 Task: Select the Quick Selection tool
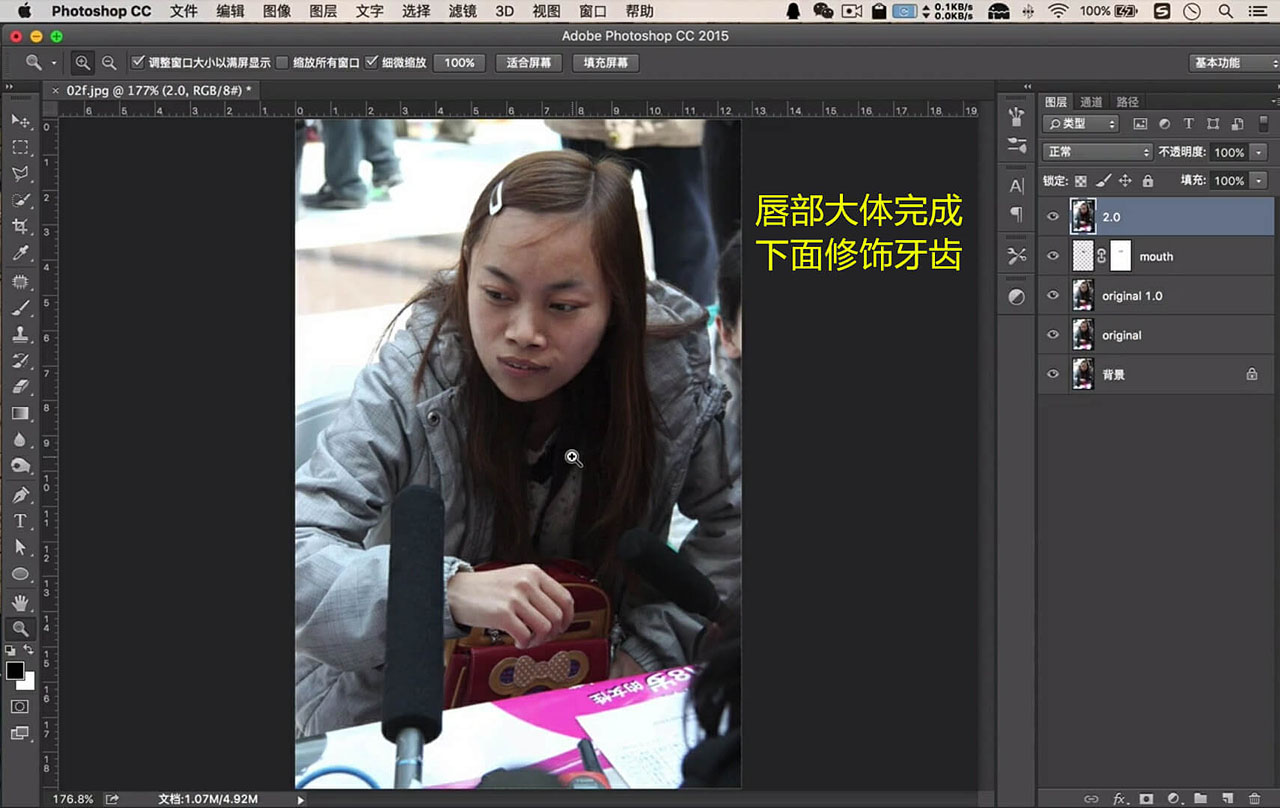(20, 200)
